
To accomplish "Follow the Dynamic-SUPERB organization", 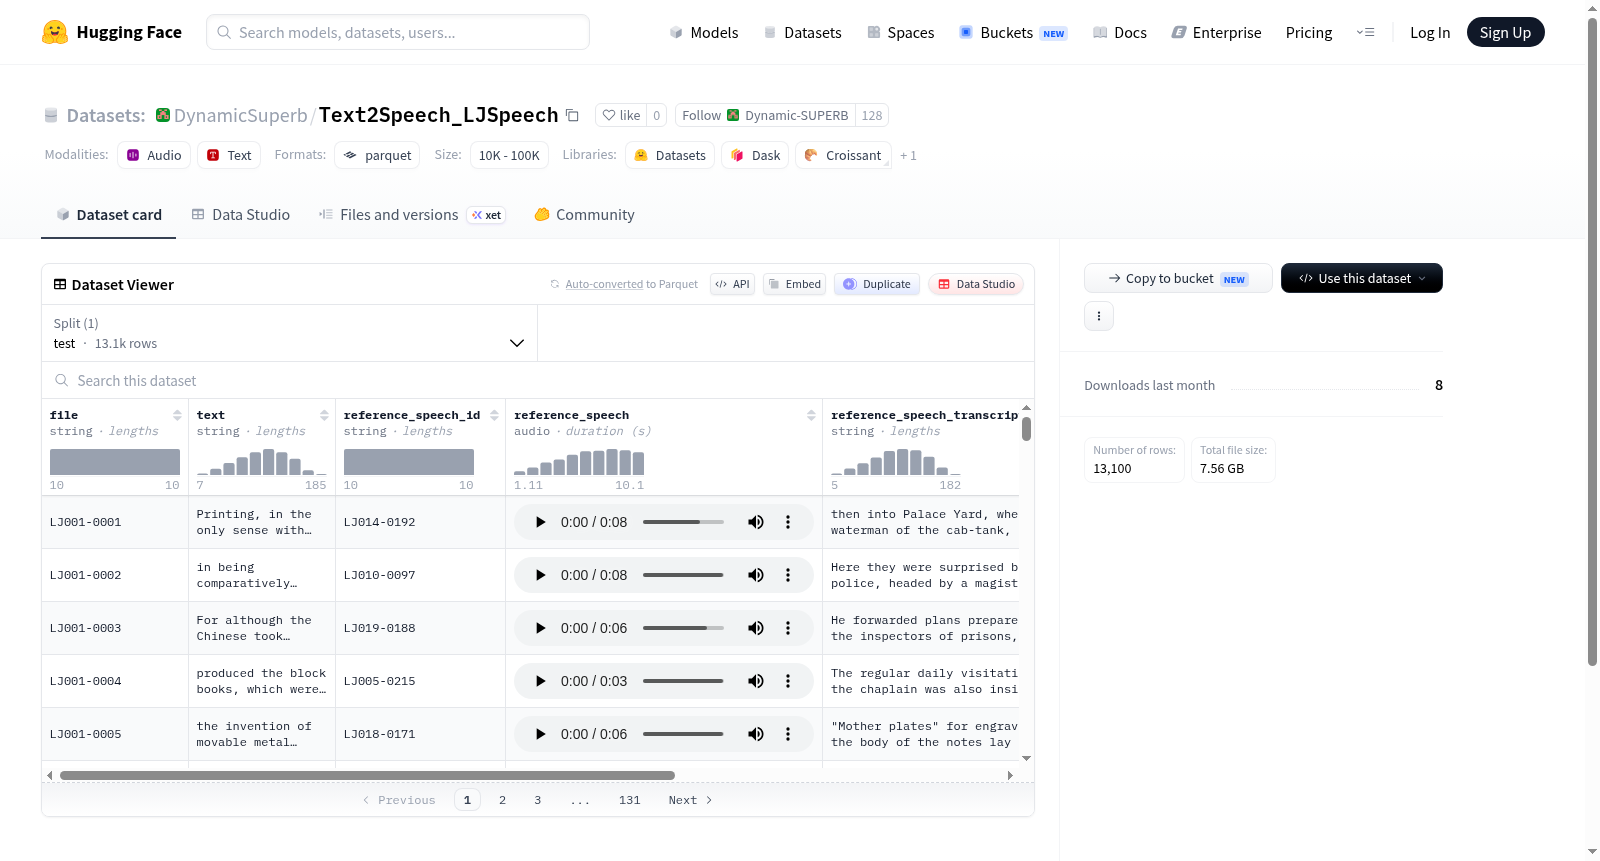I will 765,115.
